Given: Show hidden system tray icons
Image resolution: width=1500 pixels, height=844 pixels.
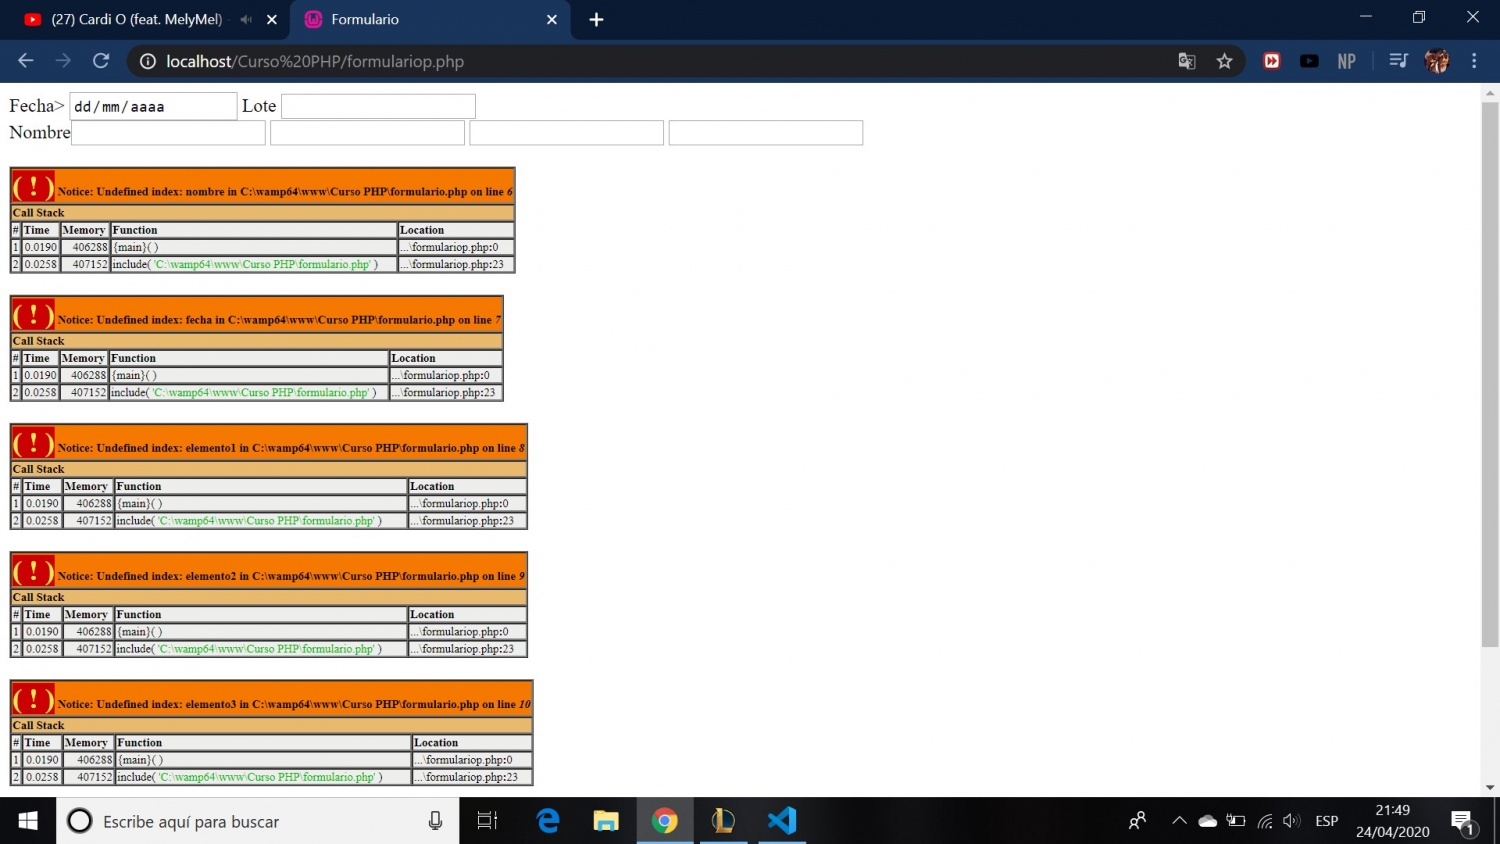Looking at the screenshot, I should [1179, 821].
